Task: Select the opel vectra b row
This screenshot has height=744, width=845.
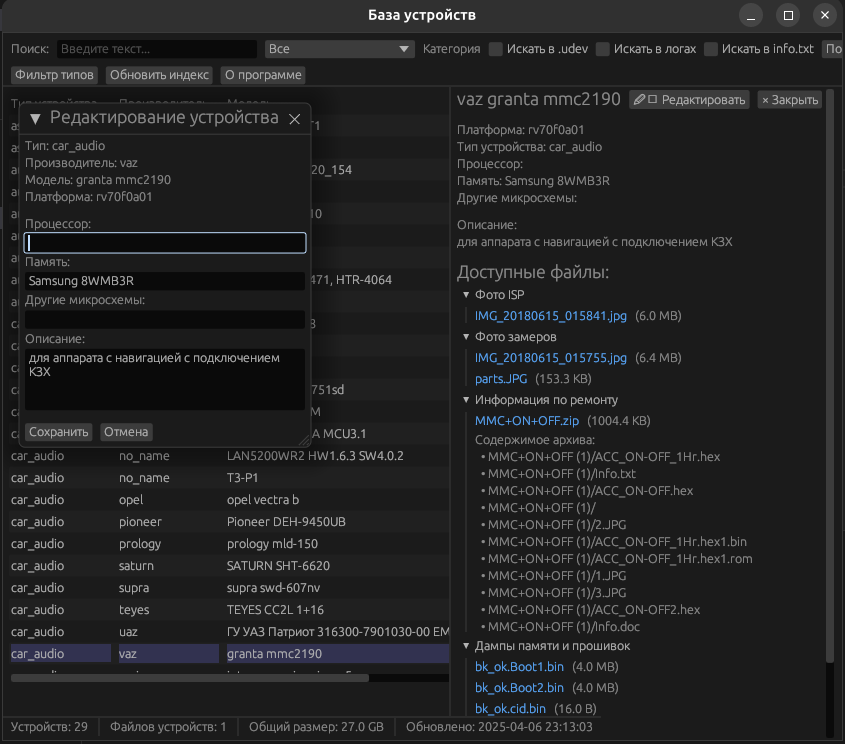Action: 230,499
